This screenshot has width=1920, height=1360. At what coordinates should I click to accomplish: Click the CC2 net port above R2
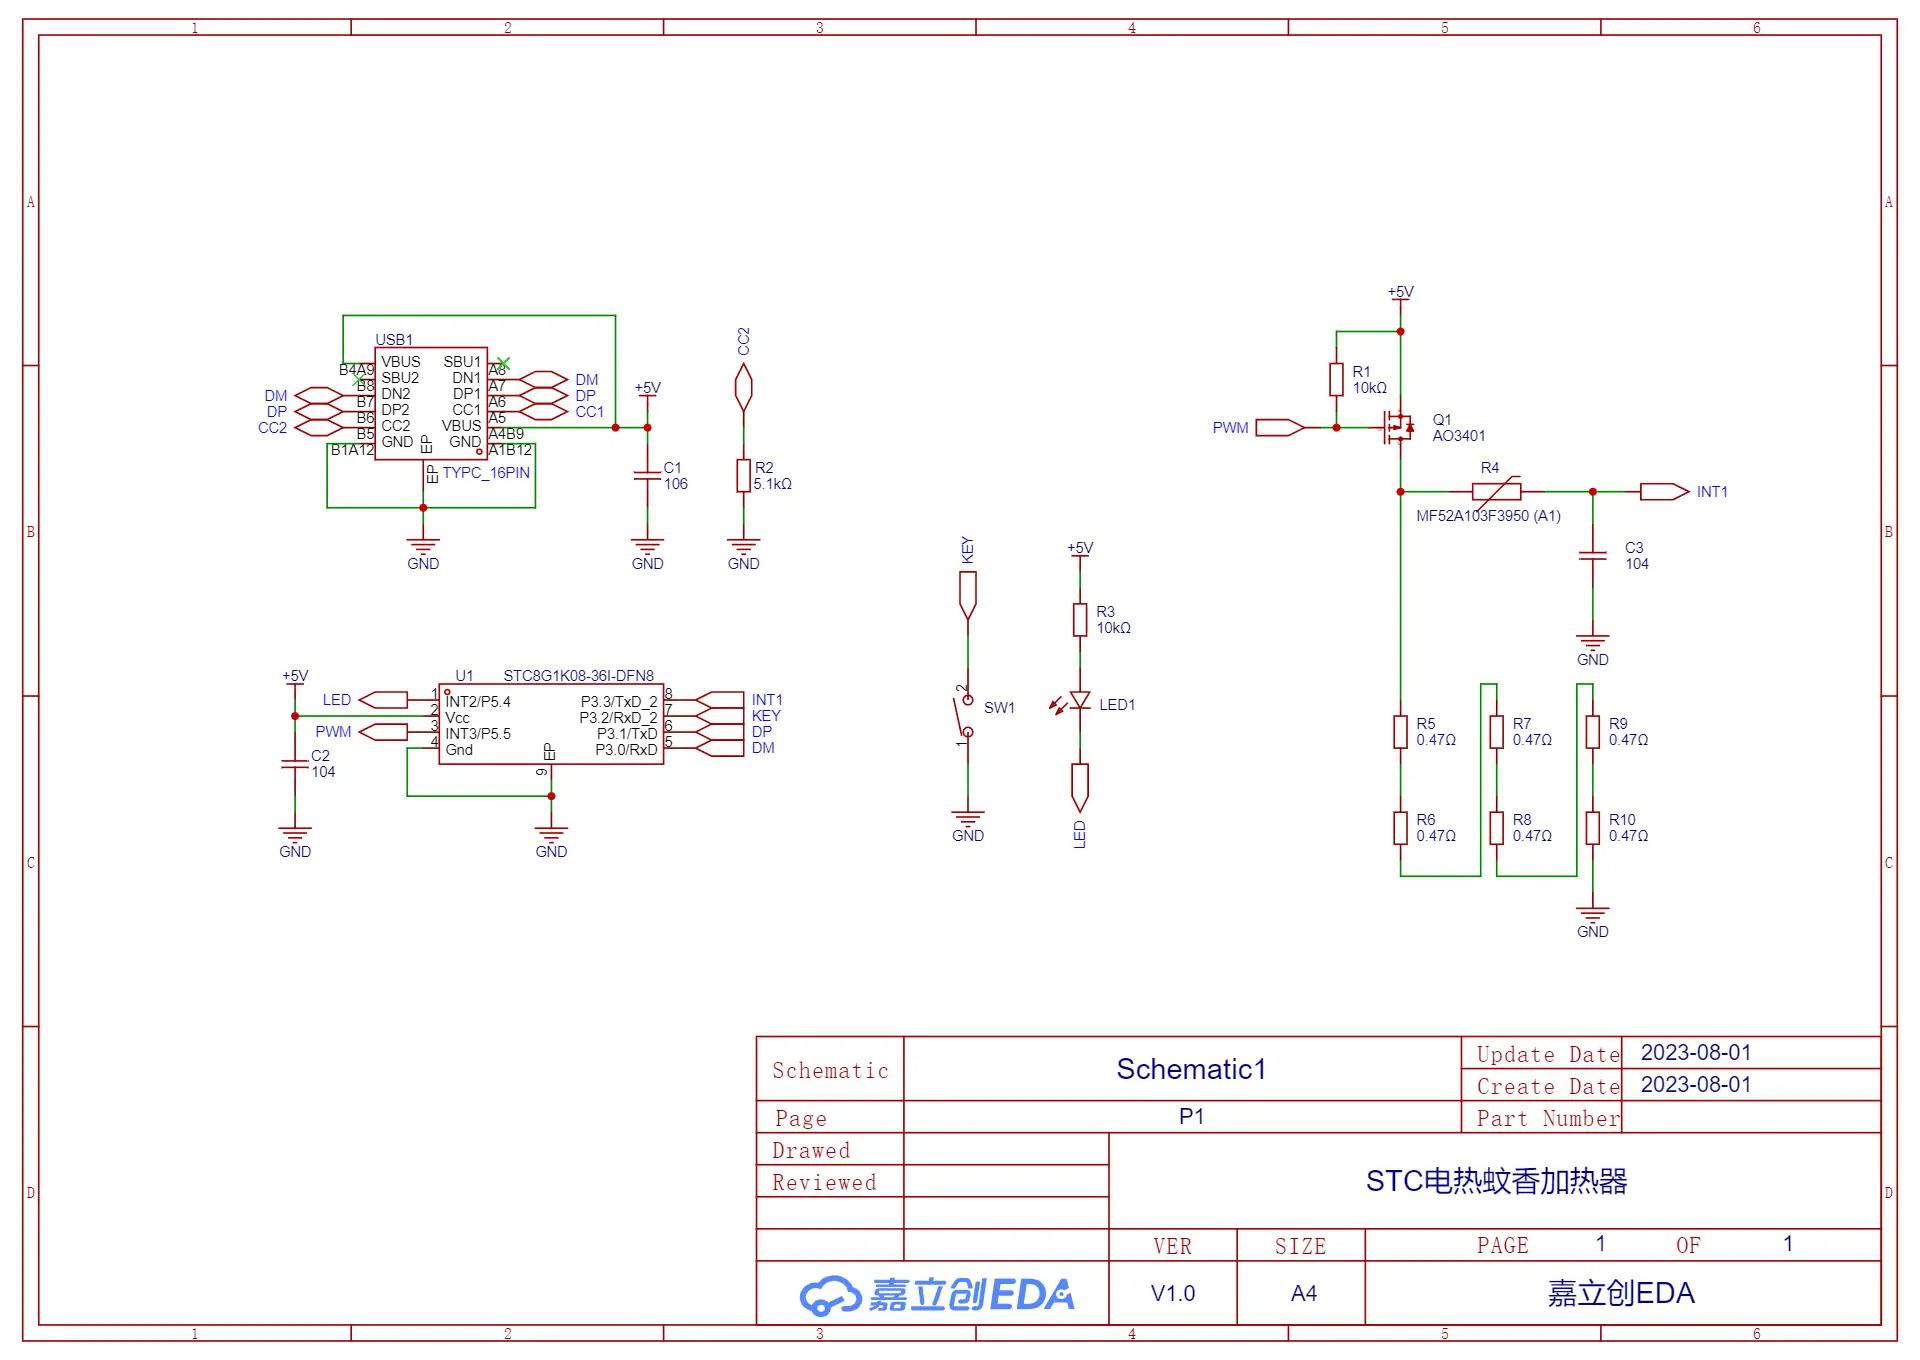743,387
